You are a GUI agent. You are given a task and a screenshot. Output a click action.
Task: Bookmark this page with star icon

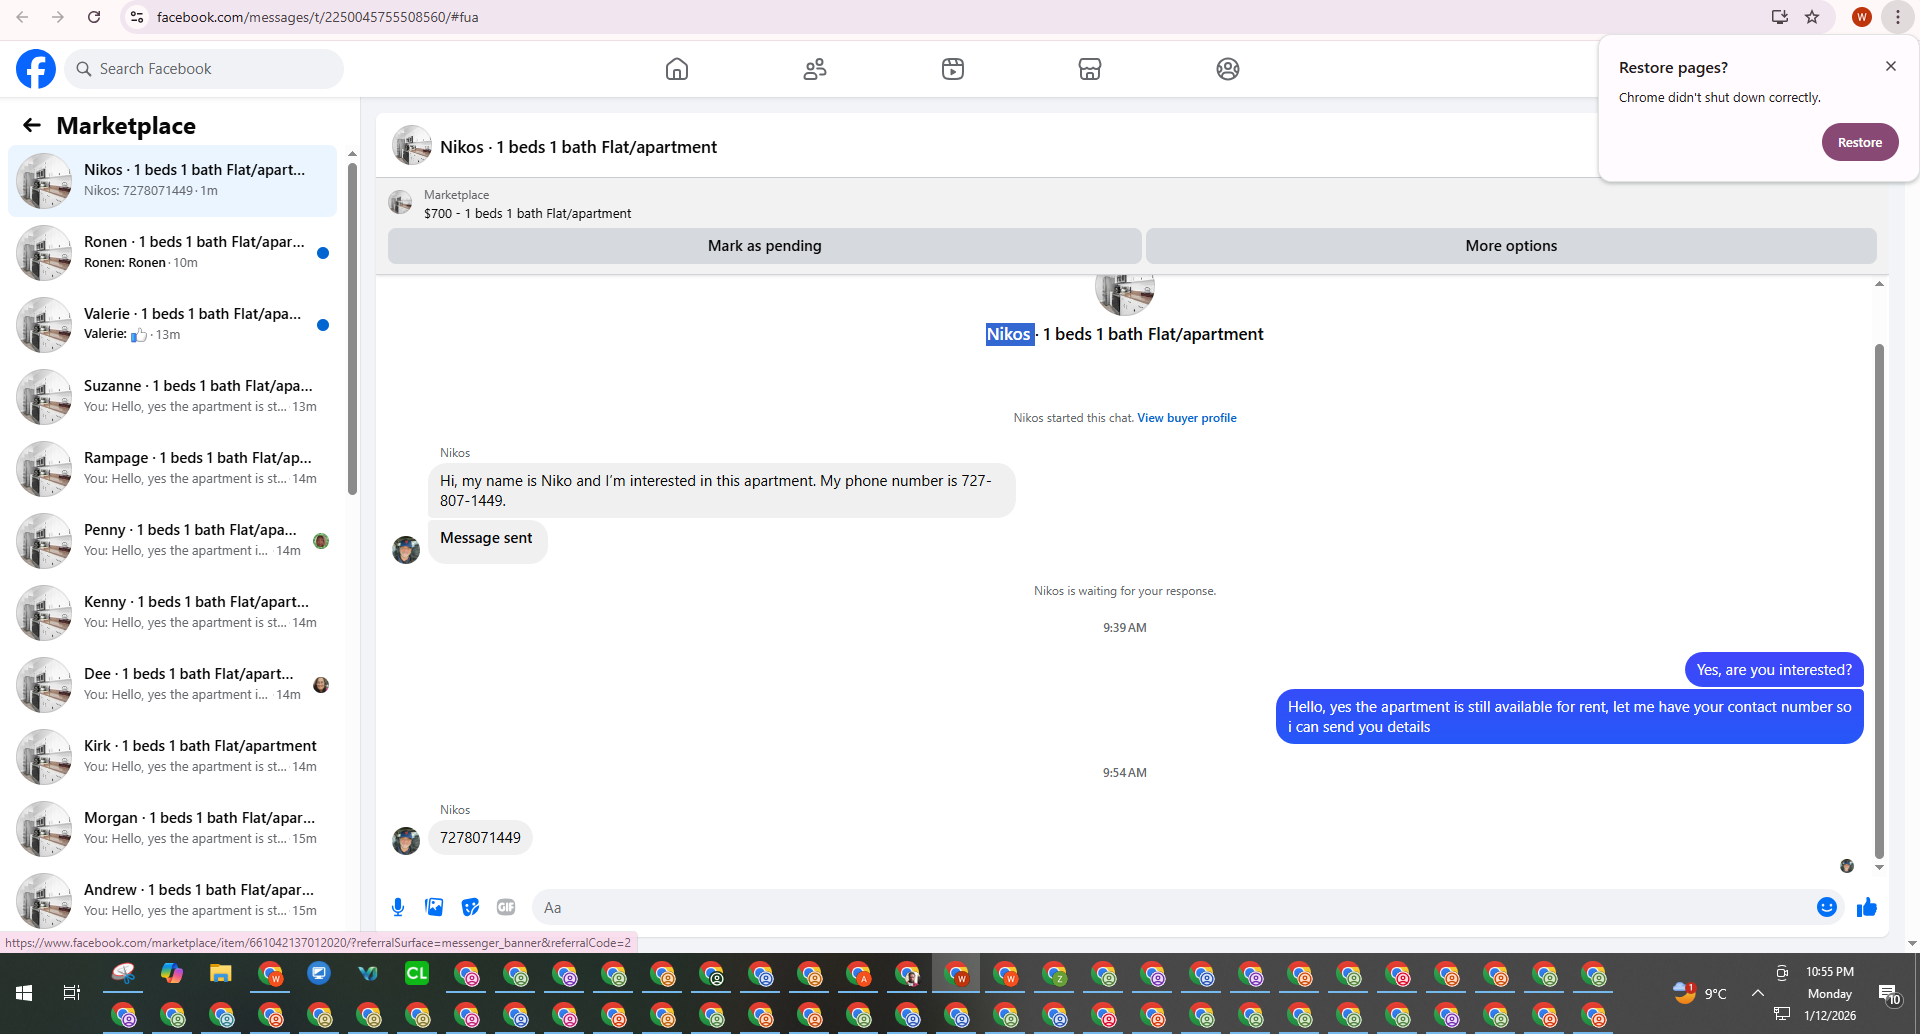(x=1812, y=17)
